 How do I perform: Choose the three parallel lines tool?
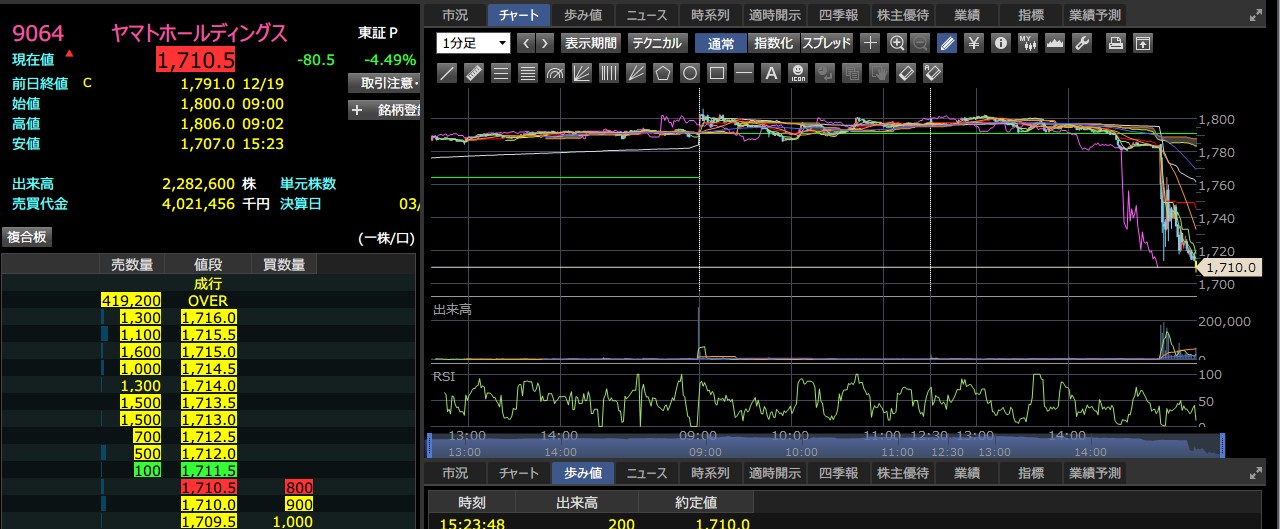(501, 73)
